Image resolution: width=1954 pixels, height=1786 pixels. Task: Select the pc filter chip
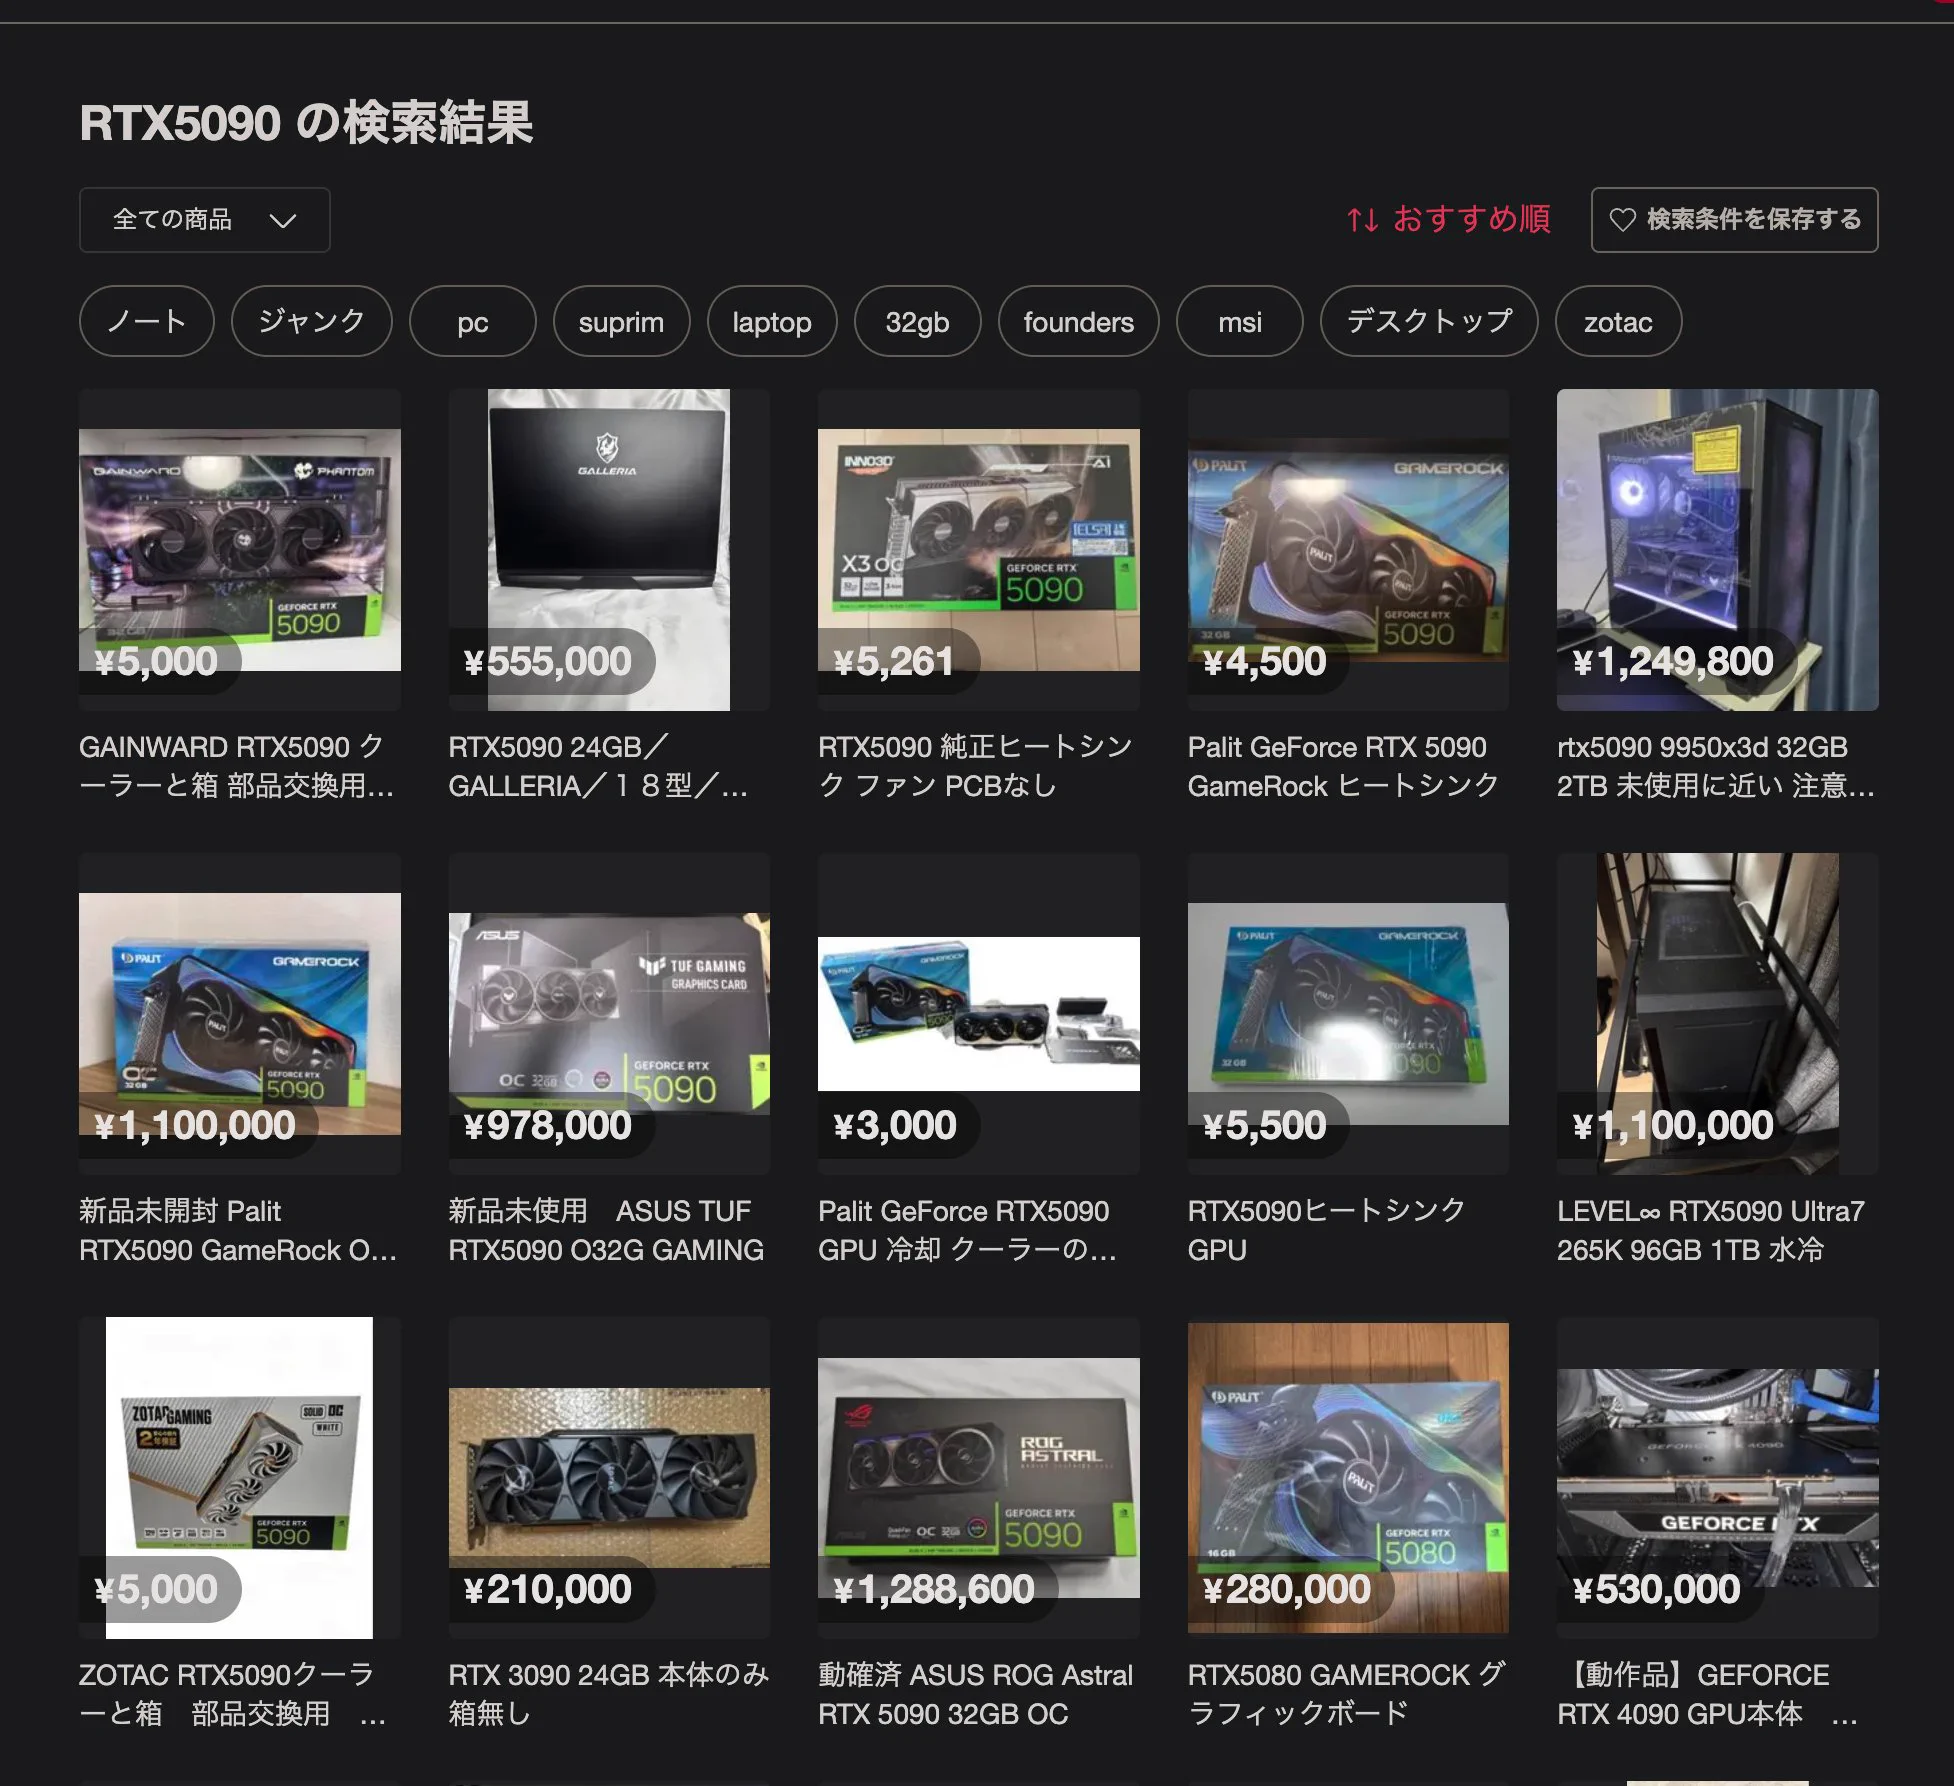pos(473,321)
